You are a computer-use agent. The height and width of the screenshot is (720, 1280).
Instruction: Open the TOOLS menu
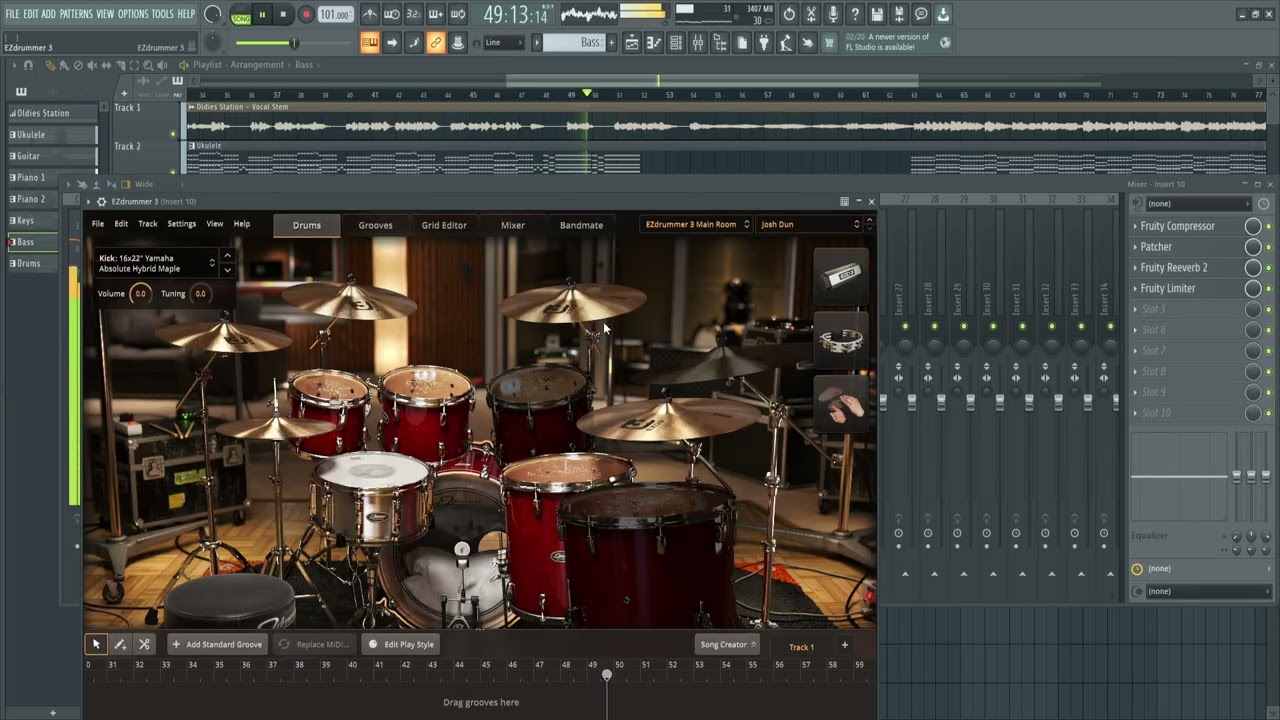pos(162,14)
